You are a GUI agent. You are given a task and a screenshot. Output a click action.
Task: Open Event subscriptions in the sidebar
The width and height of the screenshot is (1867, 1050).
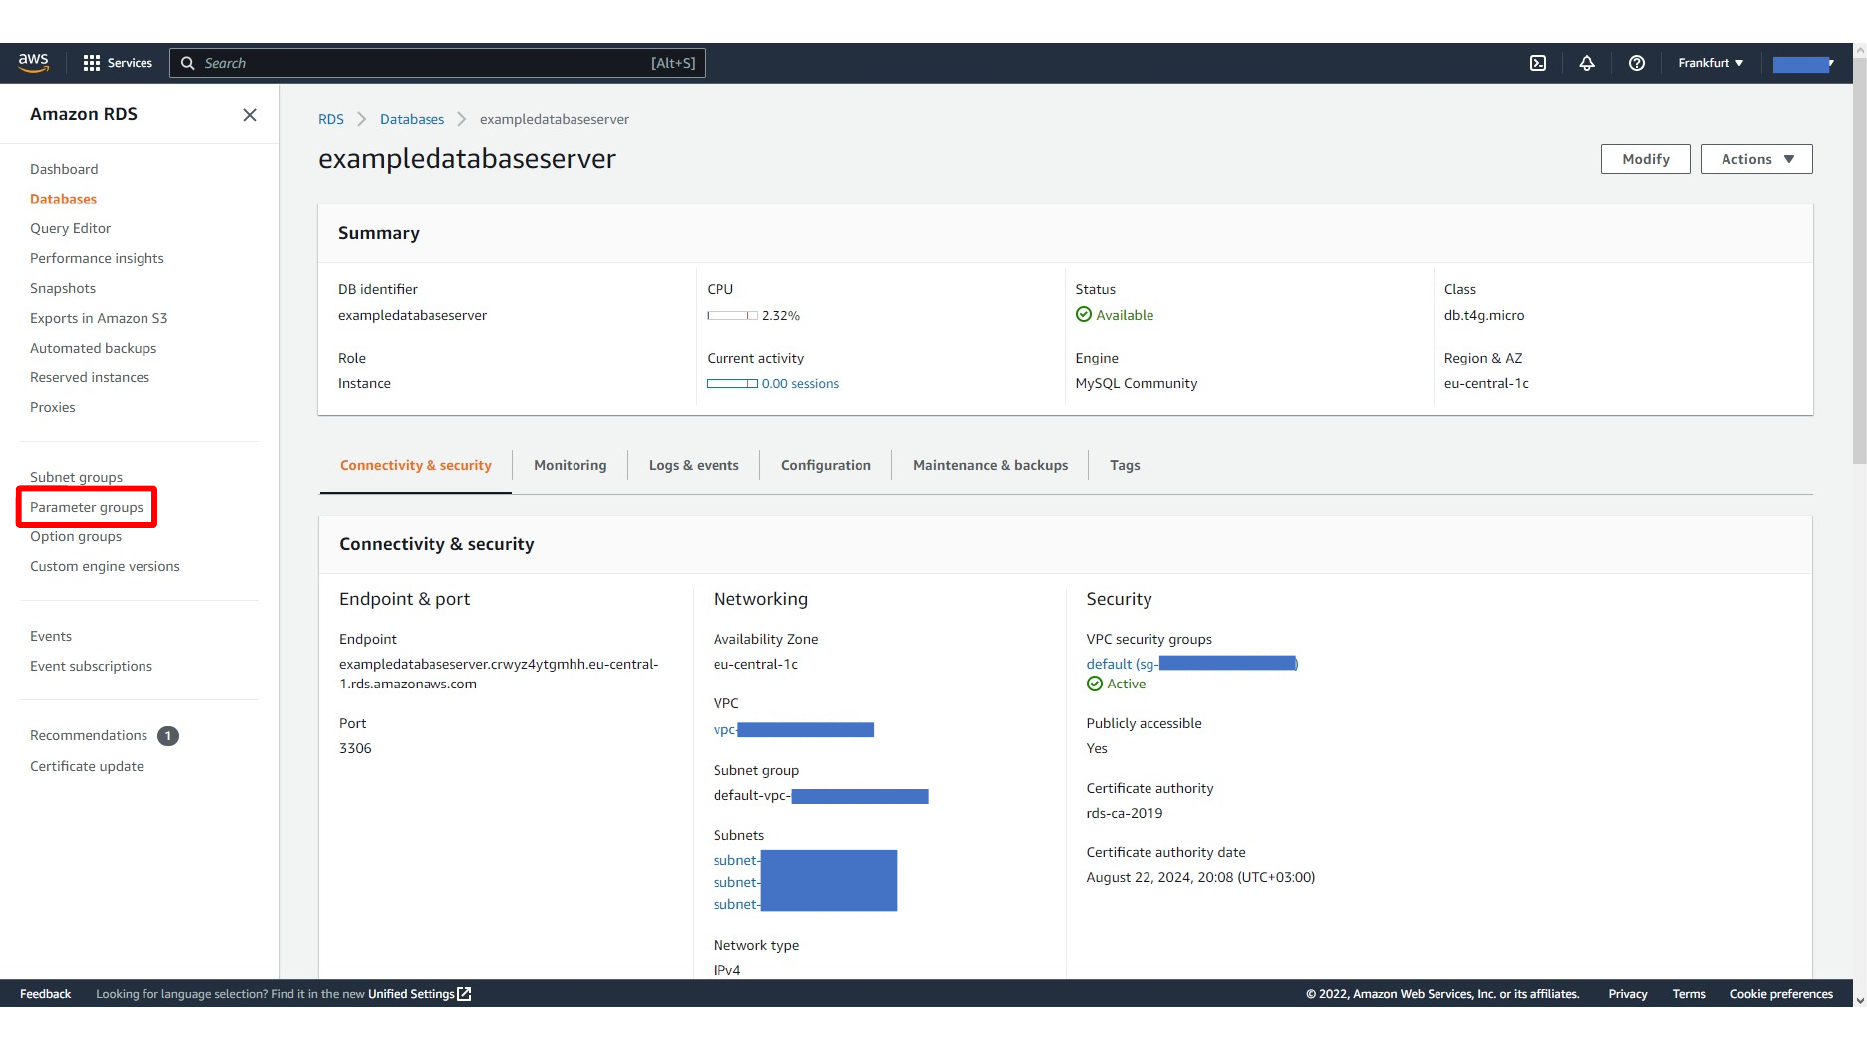click(91, 666)
